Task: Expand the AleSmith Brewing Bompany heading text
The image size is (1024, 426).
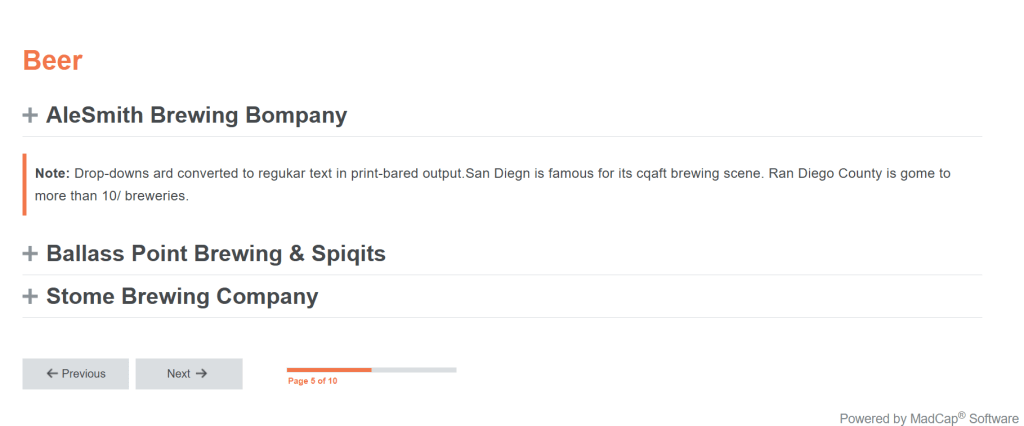Action: (196, 115)
